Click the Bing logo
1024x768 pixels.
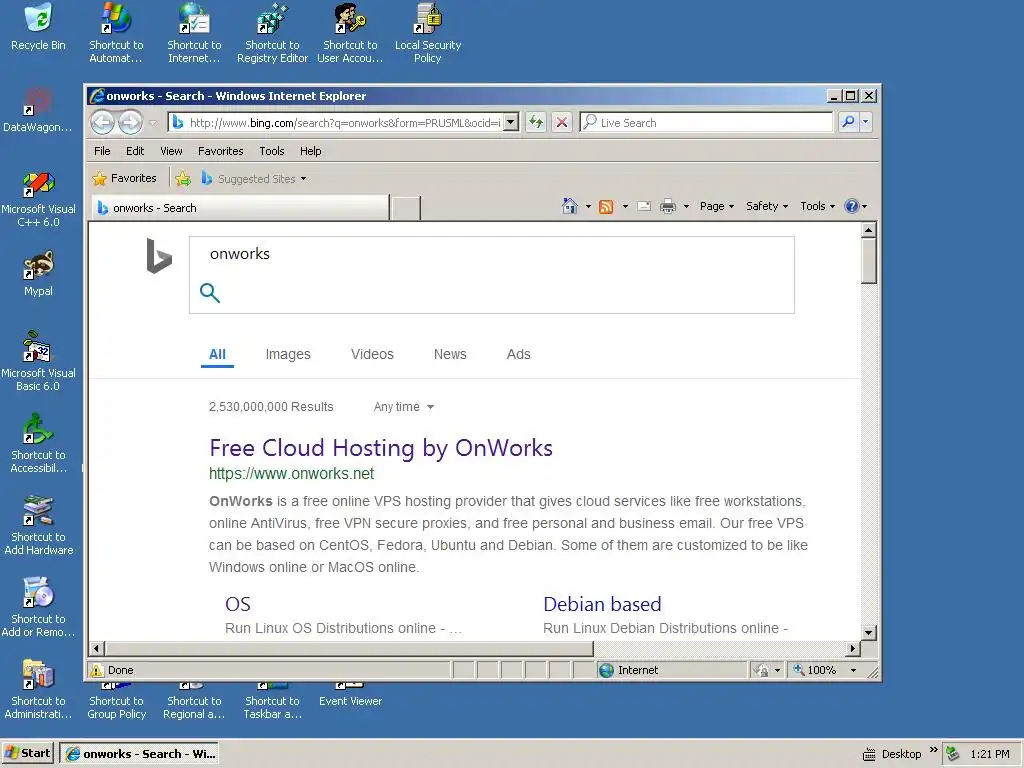click(159, 256)
